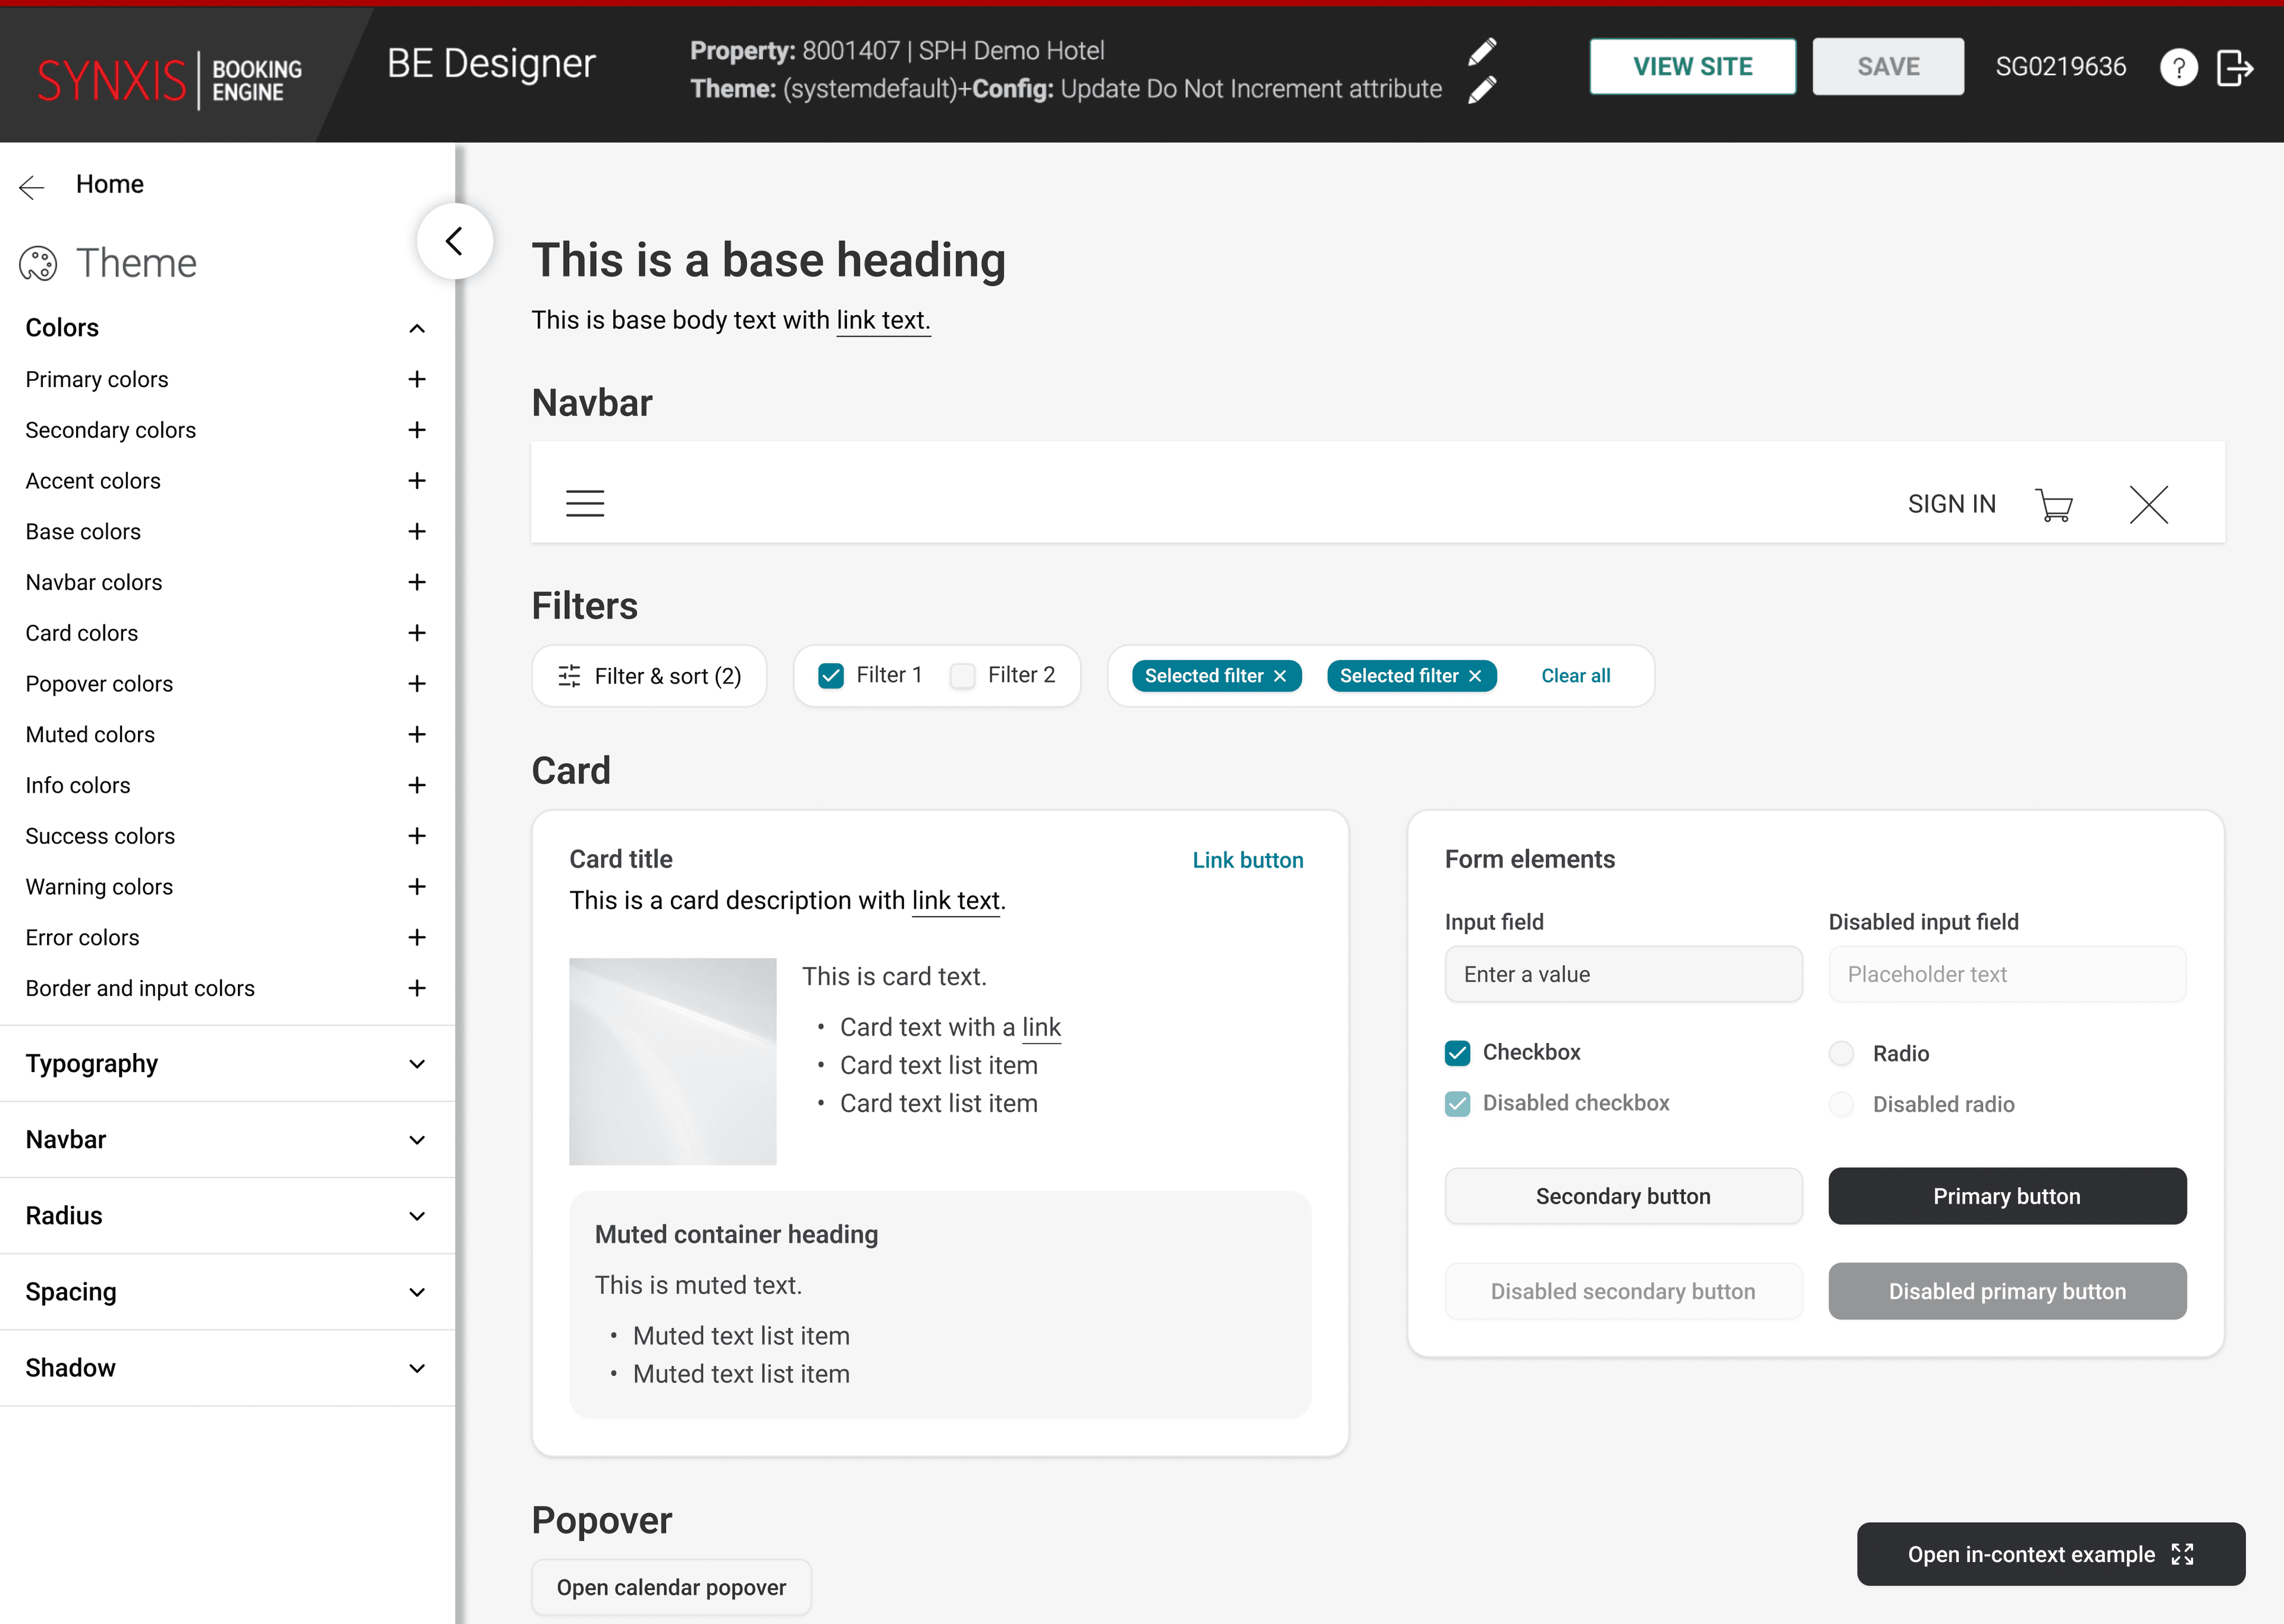Click the Theme palette icon
The width and height of the screenshot is (2284, 1624).
pos(38,264)
